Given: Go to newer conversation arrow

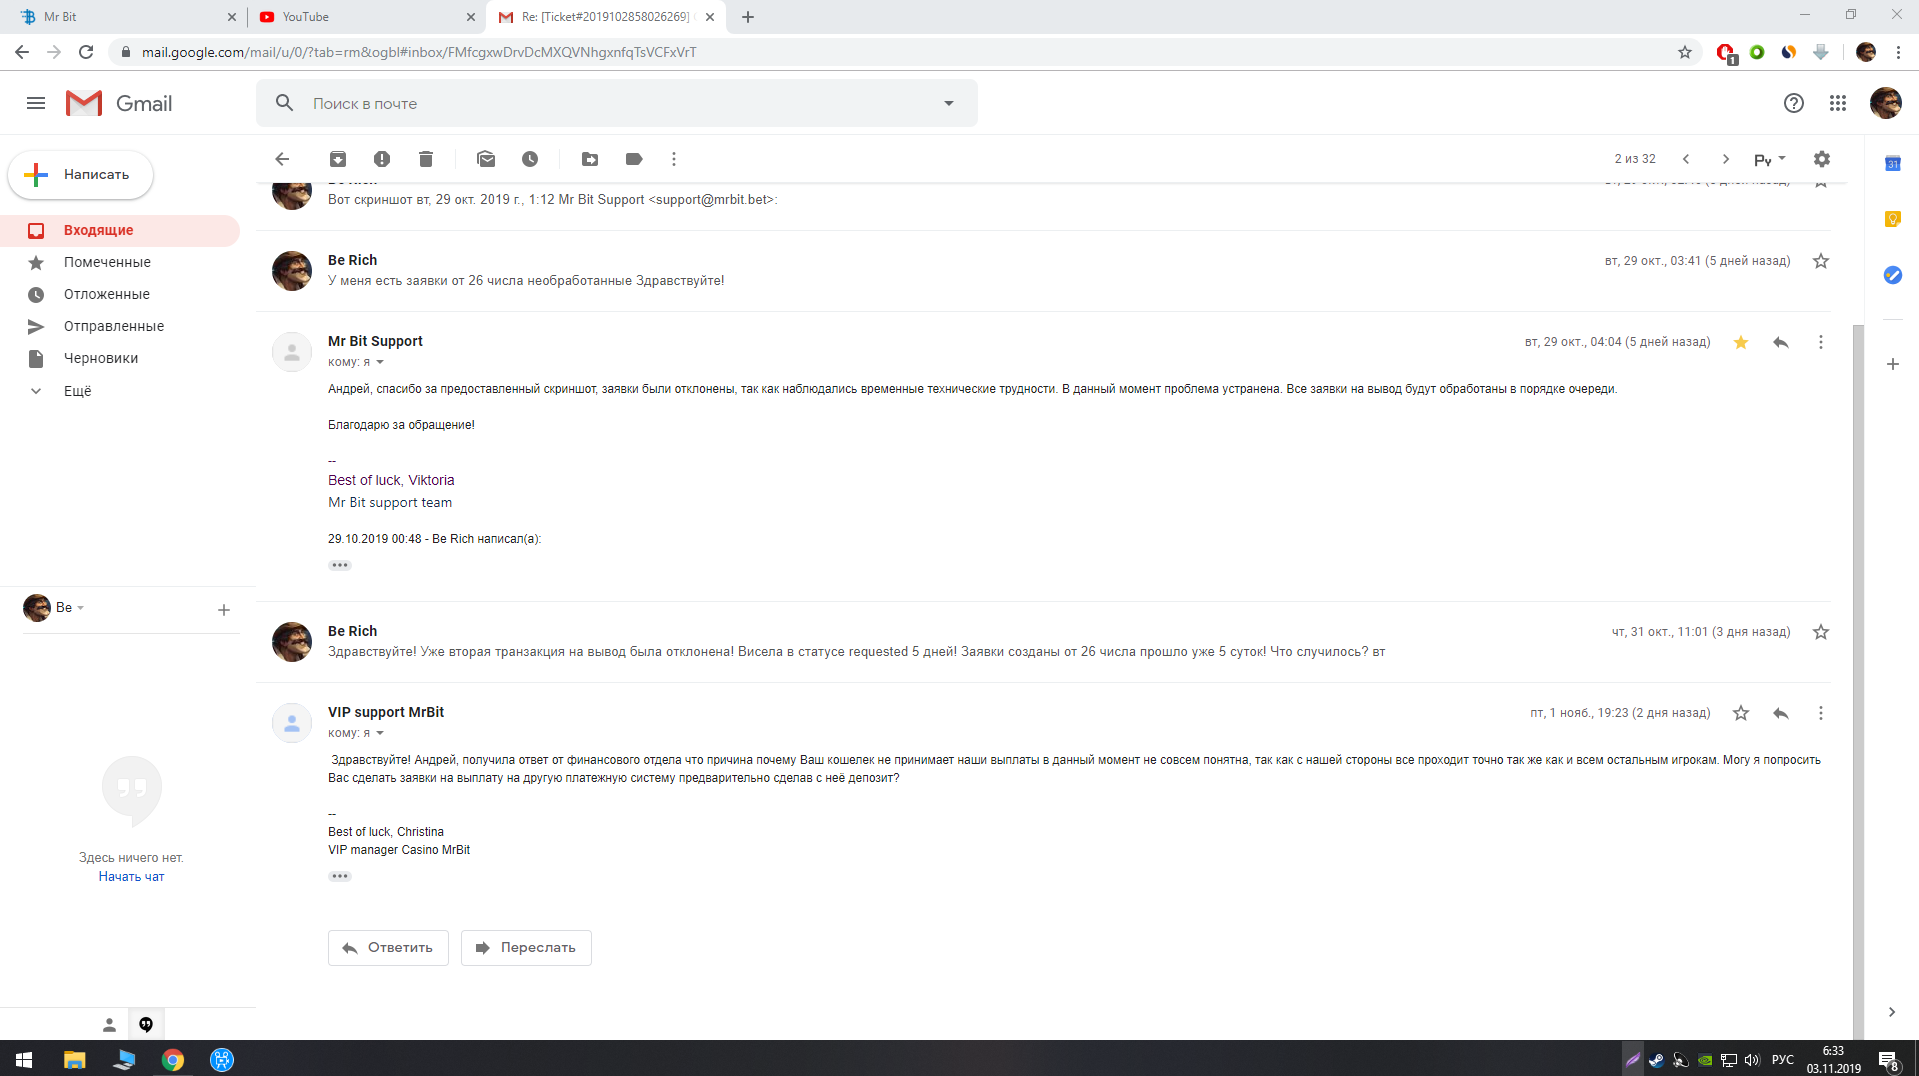Looking at the screenshot, I should (1686, 159).
